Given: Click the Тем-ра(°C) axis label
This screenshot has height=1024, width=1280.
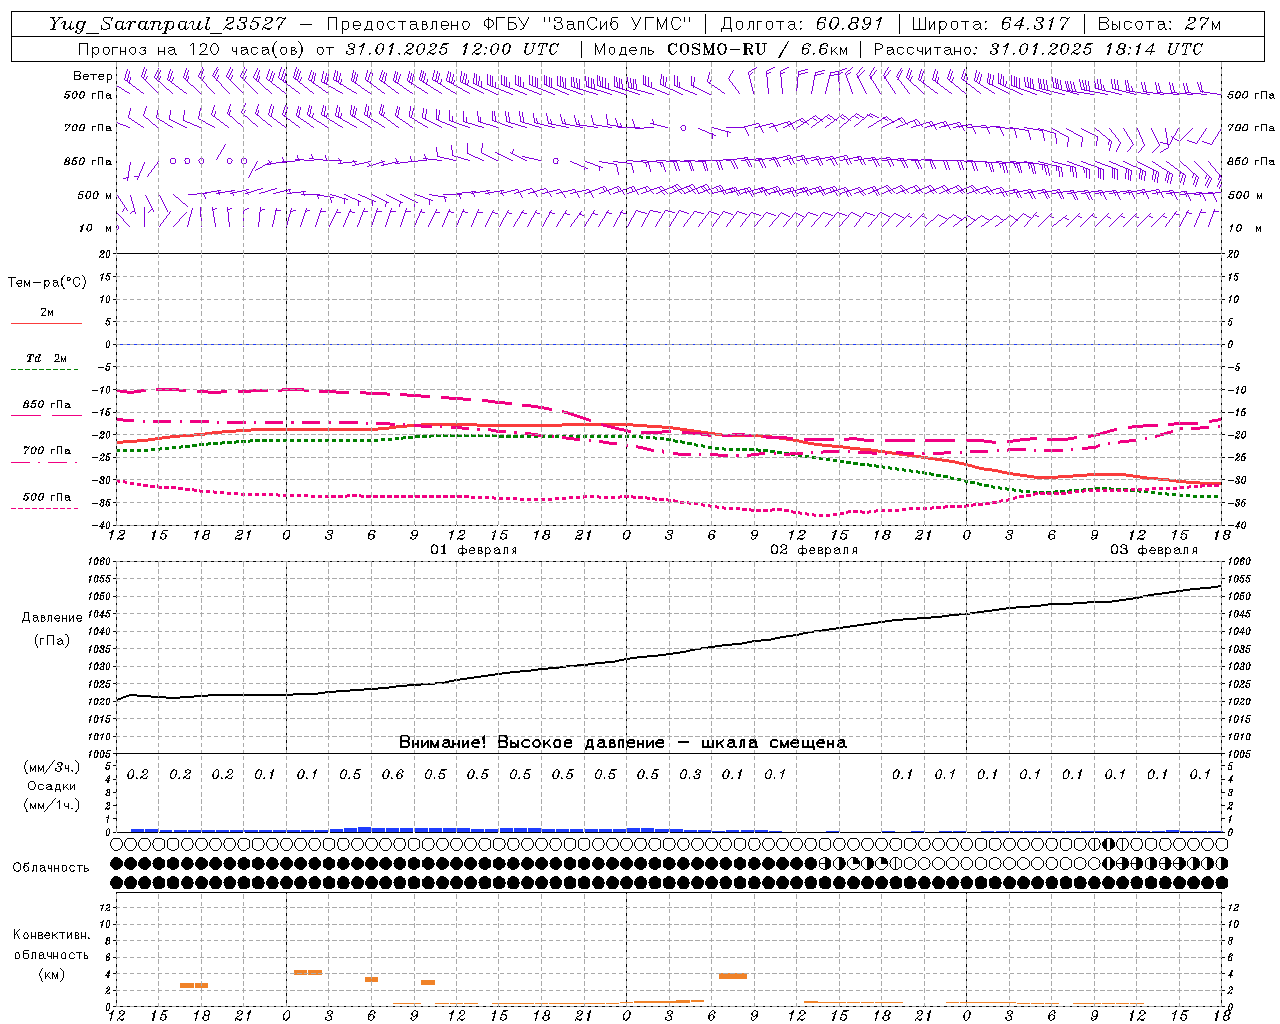Looking at the screenshot, I should pyautogui.click(x=47, y=283).
